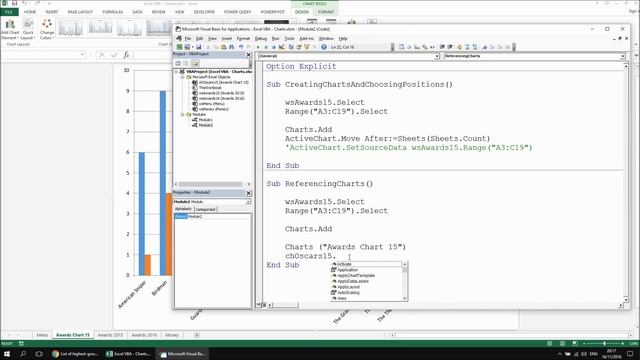Open the HOME ribbon tab in Excel
Viewport: 640px width, 360px height.
click(30, 12)
